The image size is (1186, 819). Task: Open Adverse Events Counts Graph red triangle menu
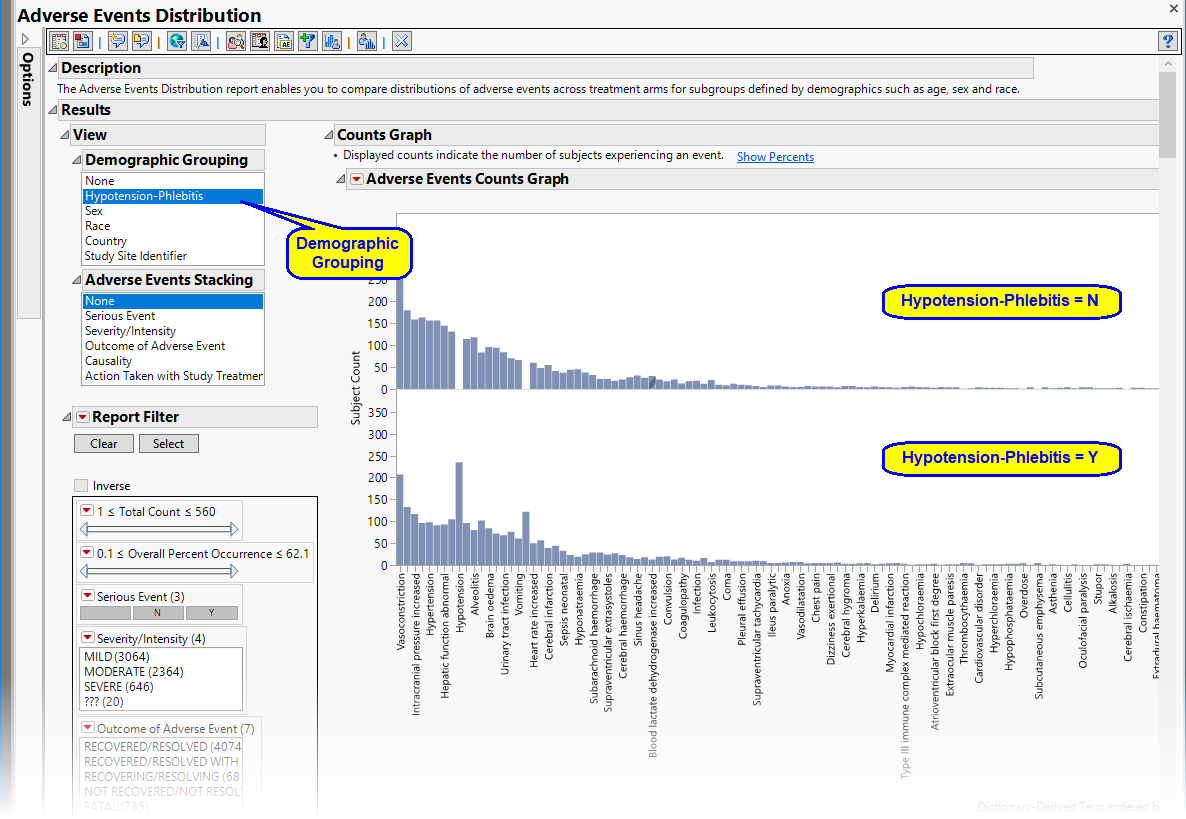[356, 179]
